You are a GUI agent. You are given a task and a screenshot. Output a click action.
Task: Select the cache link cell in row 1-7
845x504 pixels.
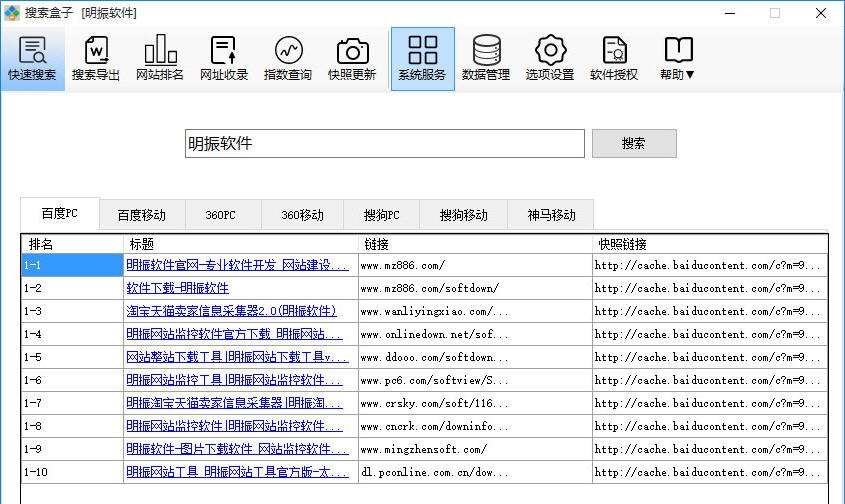[x=710, y=403]
